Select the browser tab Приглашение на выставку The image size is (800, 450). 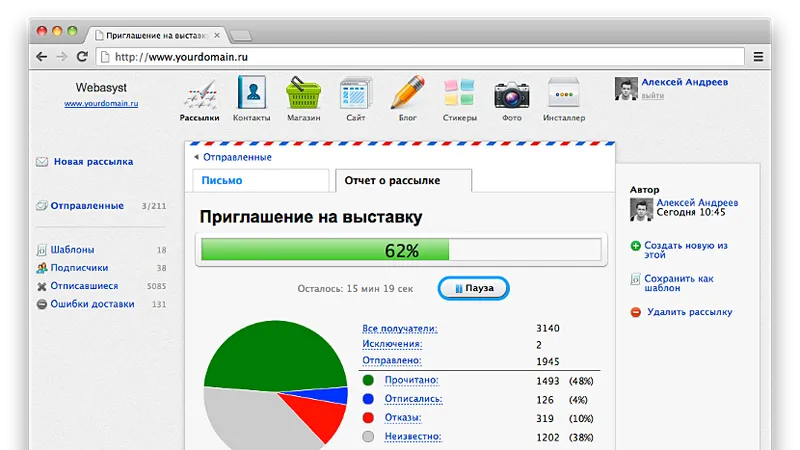point(157,35)
